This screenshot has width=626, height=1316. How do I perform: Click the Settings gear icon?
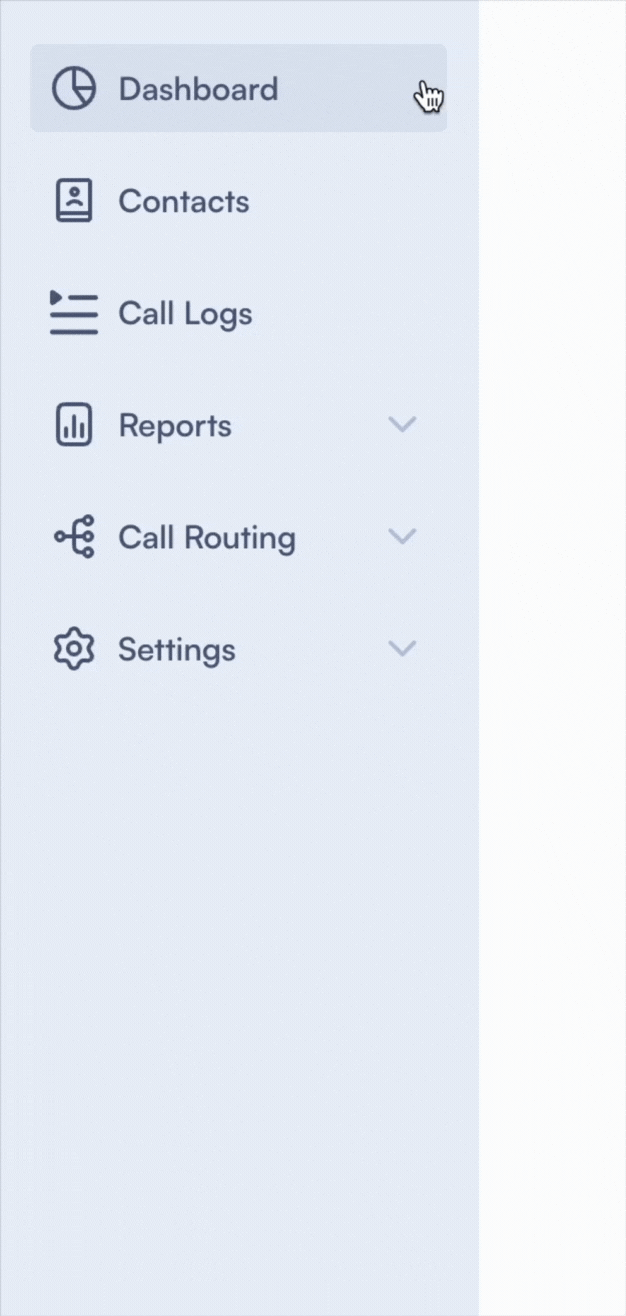[x=74, y=649]
